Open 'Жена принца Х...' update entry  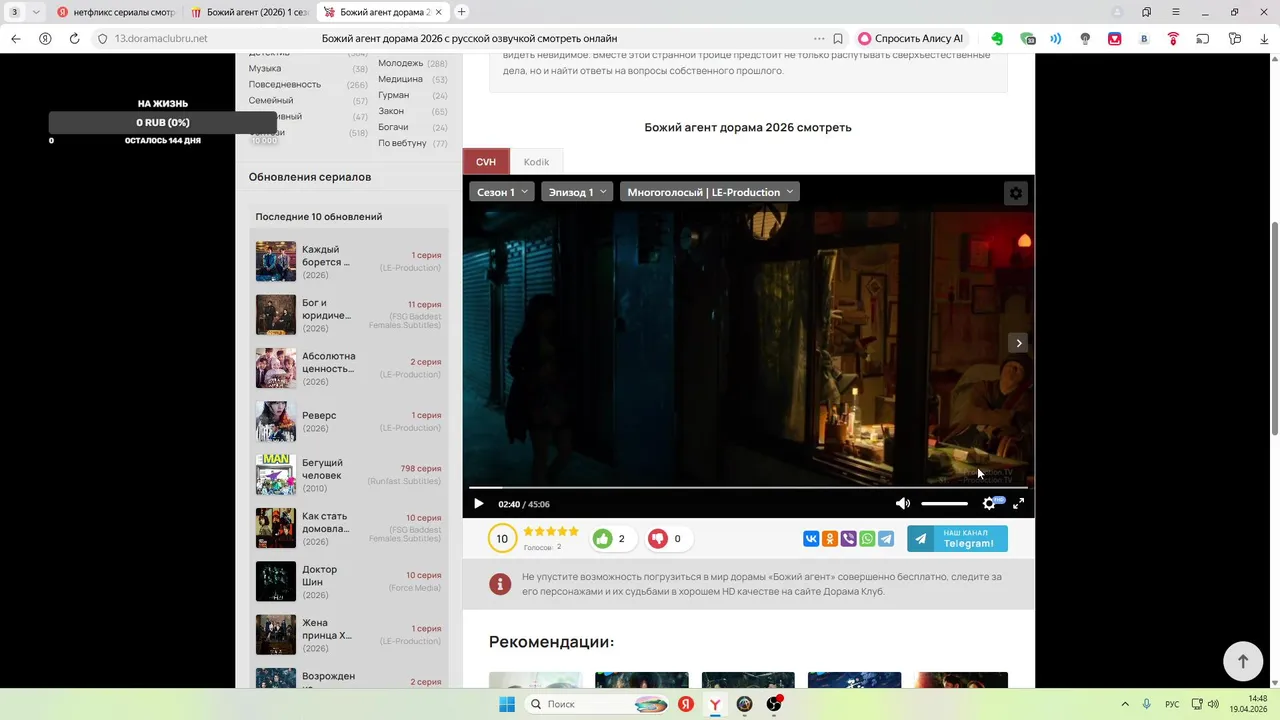click(x=349, y=635)
